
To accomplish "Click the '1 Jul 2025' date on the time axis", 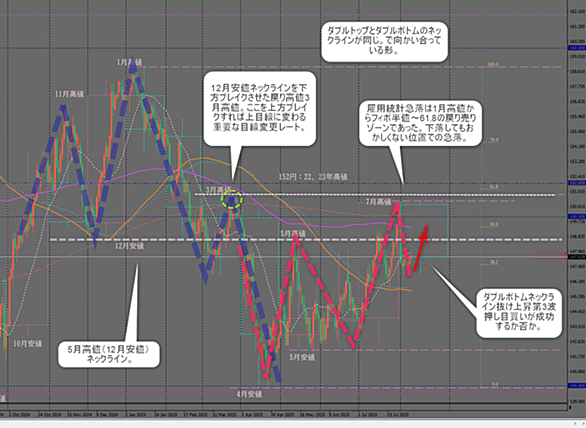I will coord(368,415).
